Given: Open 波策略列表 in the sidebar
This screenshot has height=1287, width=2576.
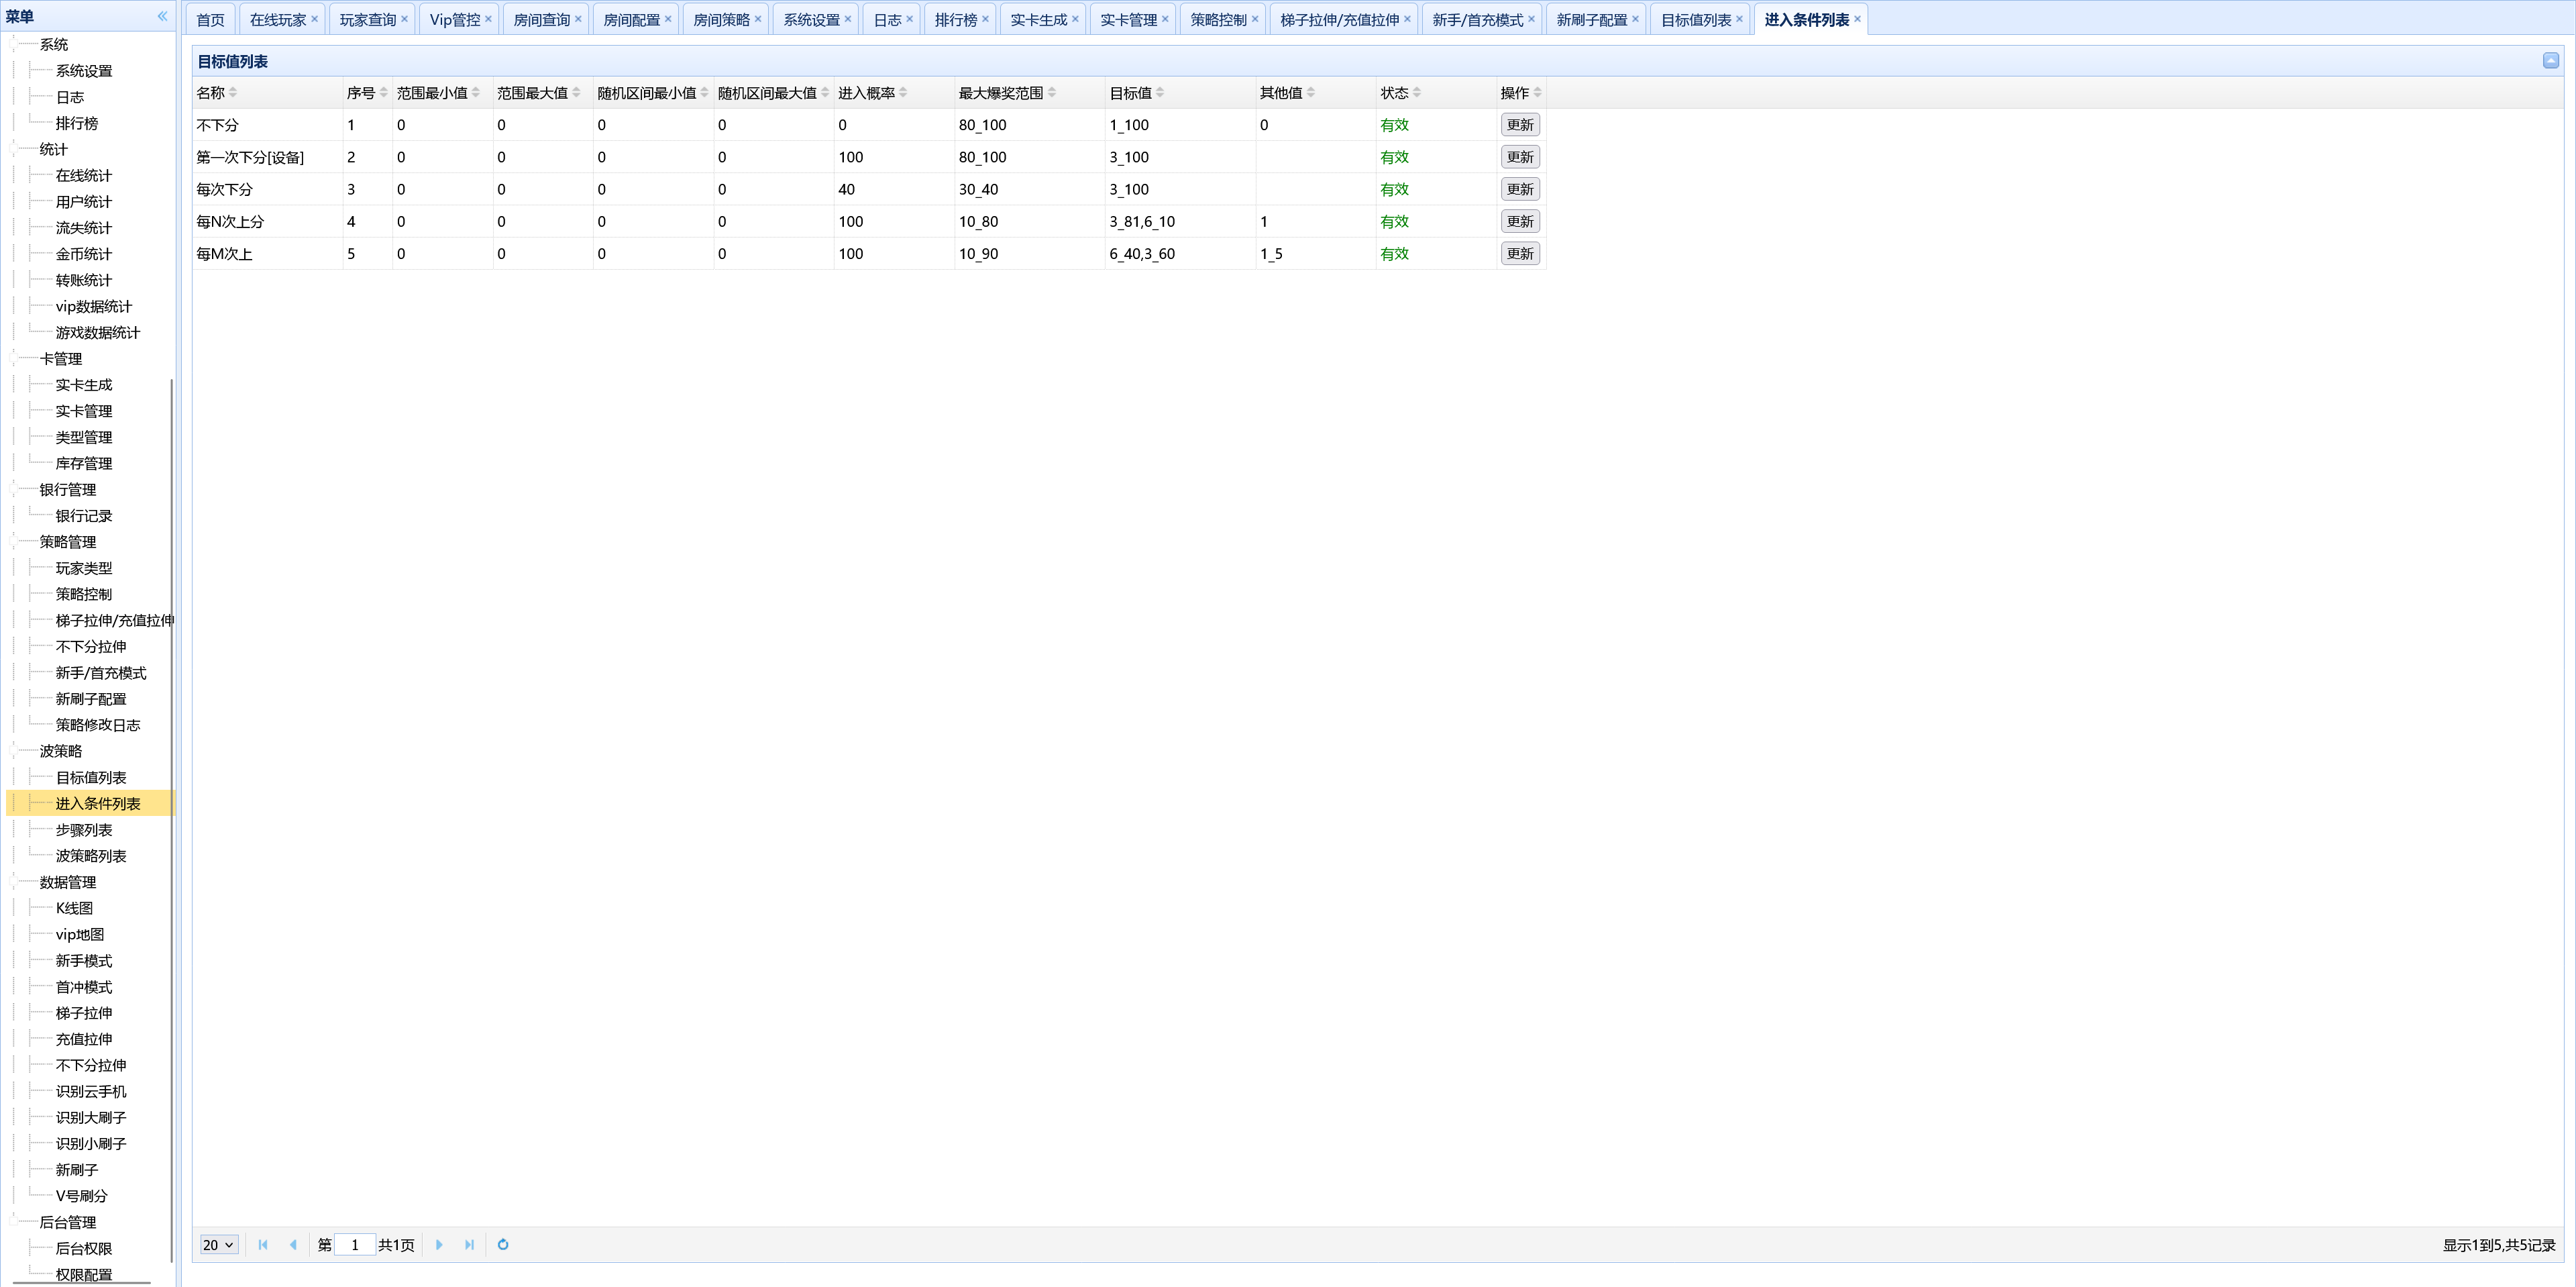Looking at the screenshot, I should point(91,856).
